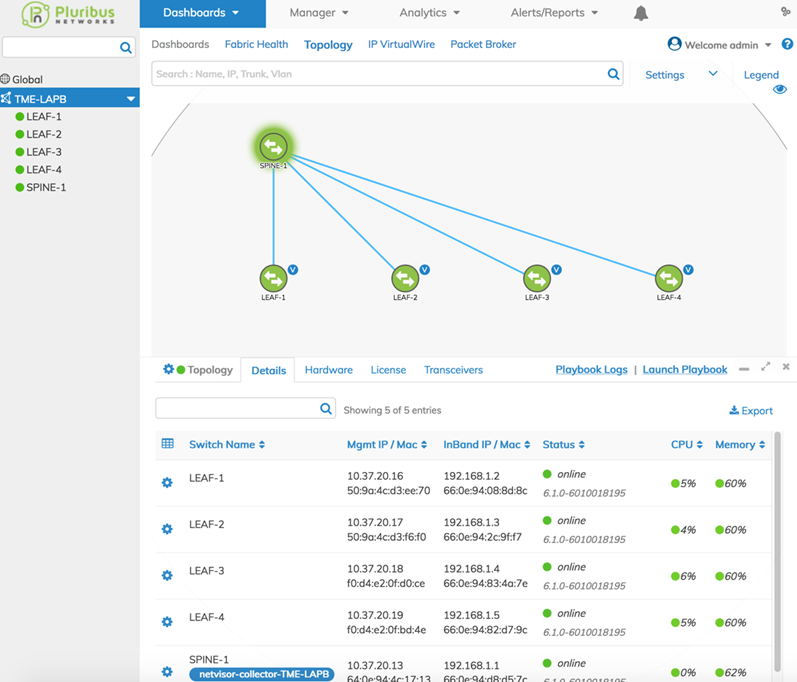Open the Dashboards dropdown menu
Image resolution: width=797 pixels, height=682 pixels.
(202, 14)
